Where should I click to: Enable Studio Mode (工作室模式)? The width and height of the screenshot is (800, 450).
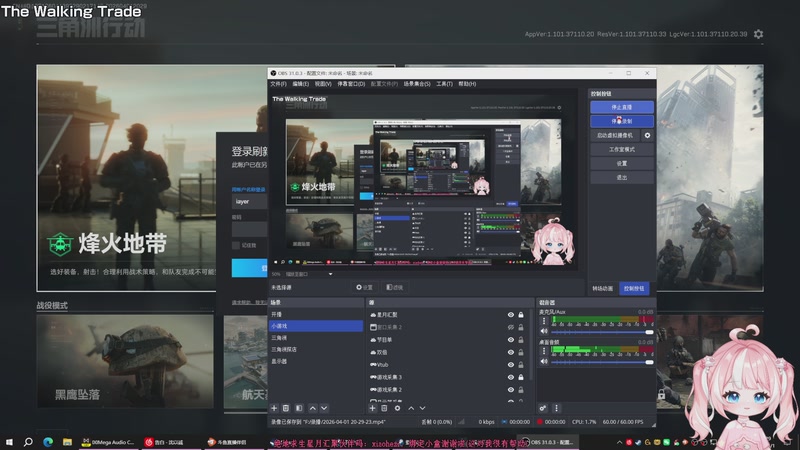(x=621, y=149)
